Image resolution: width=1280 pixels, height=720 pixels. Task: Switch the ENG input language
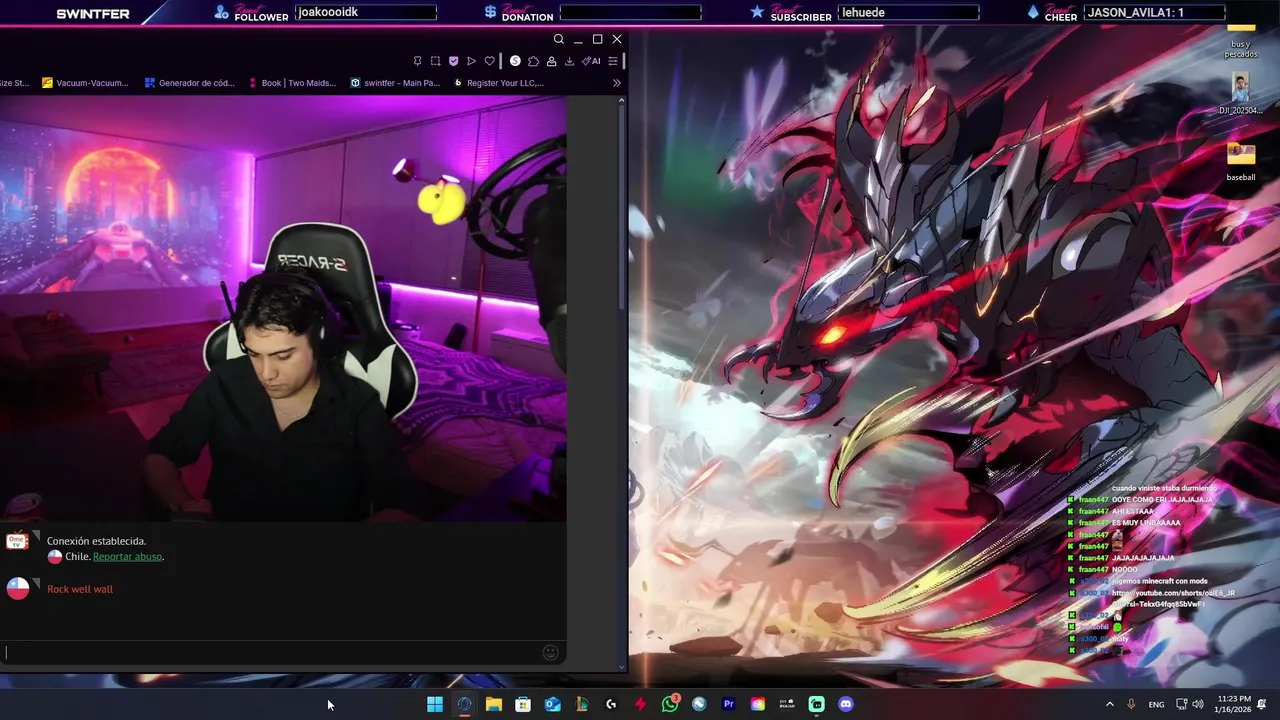click(x=1156, y=705)
